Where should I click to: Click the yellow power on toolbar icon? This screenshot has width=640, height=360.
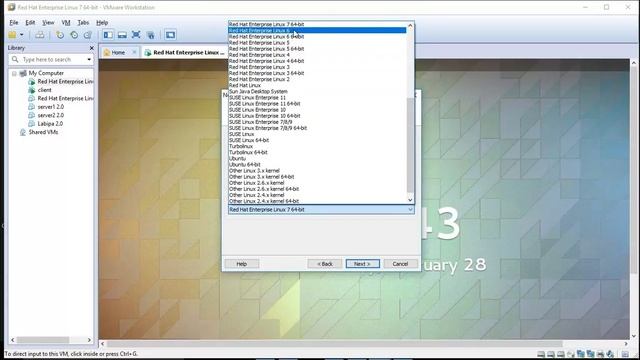[12, 35]
